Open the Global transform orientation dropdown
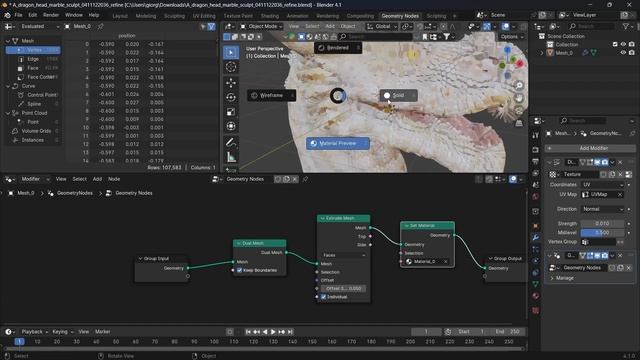Viewport: 640px width, 360px height. pos(382,27)
